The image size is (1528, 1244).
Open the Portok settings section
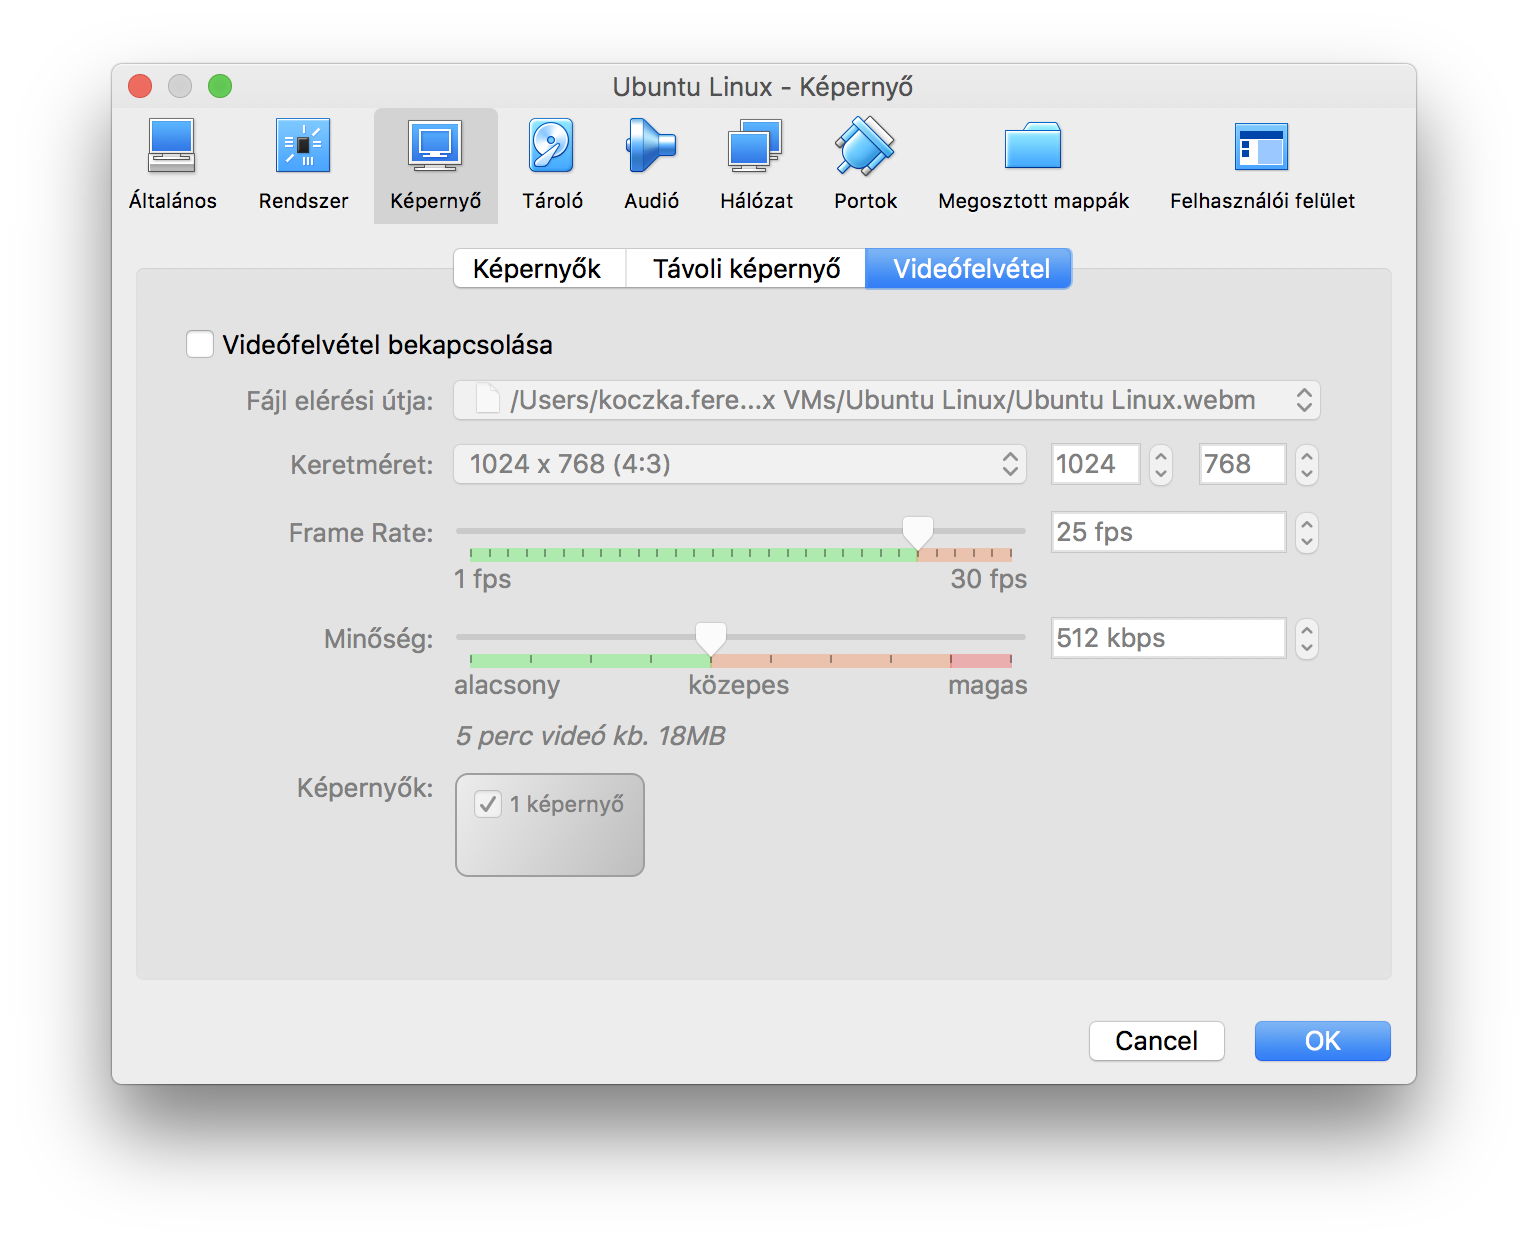coord(865,165)
